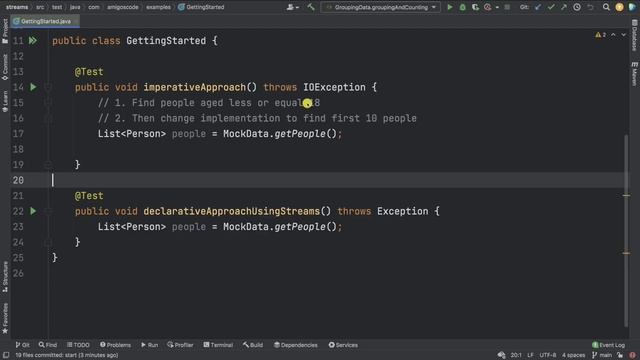Click streams breadcrumb in navigation bar

pyautogui.click(x=17, y=7)
